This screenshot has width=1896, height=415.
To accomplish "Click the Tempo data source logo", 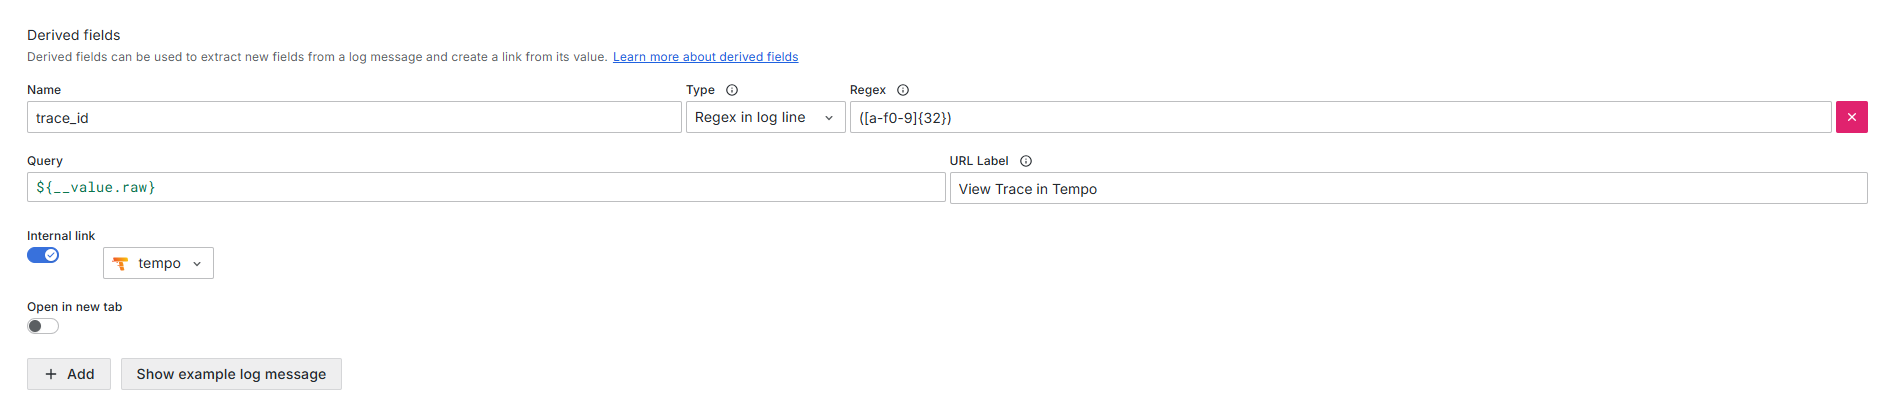I will point(121,263).
